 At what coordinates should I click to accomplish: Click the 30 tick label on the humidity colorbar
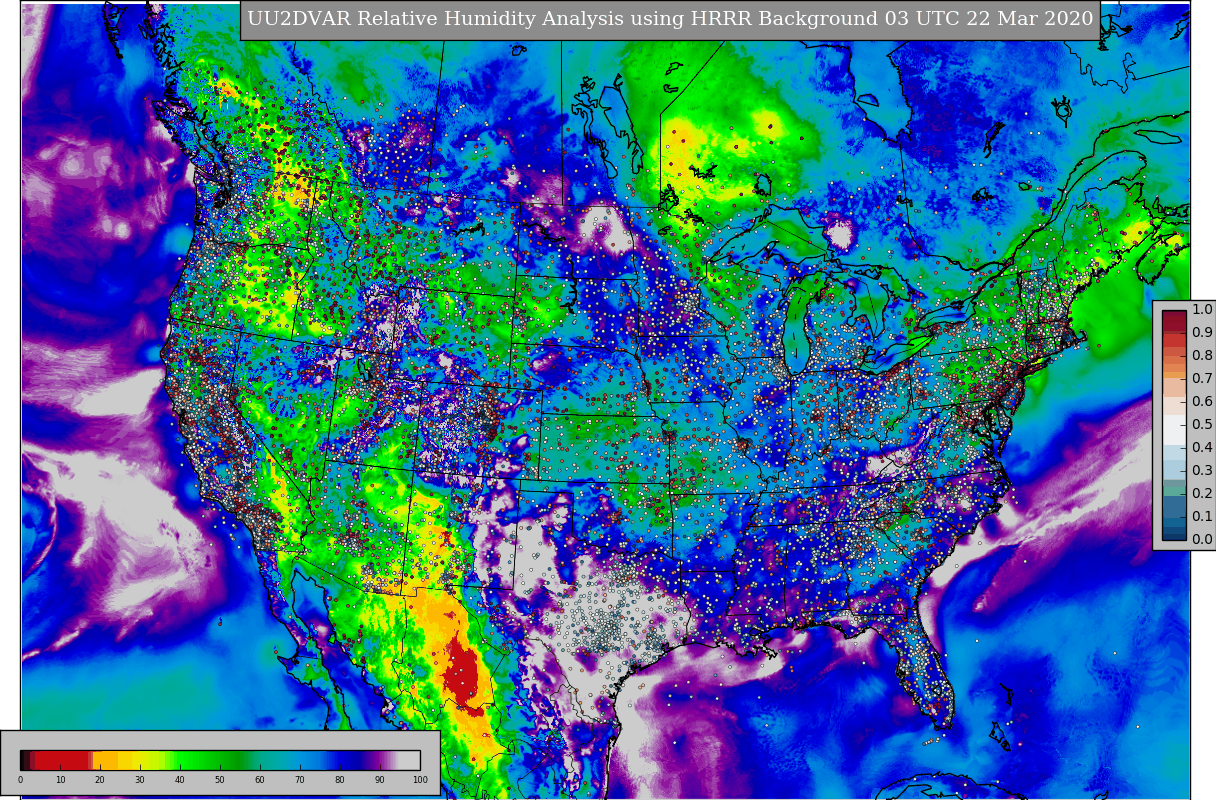[x=140, y=780]
